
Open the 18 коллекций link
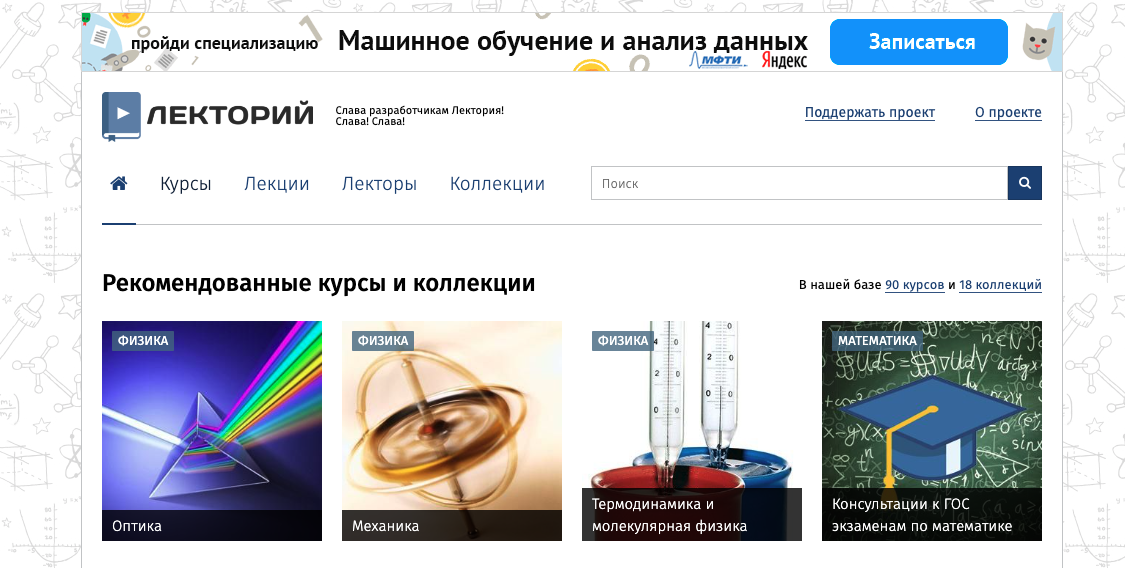(x=1000, y=285)
